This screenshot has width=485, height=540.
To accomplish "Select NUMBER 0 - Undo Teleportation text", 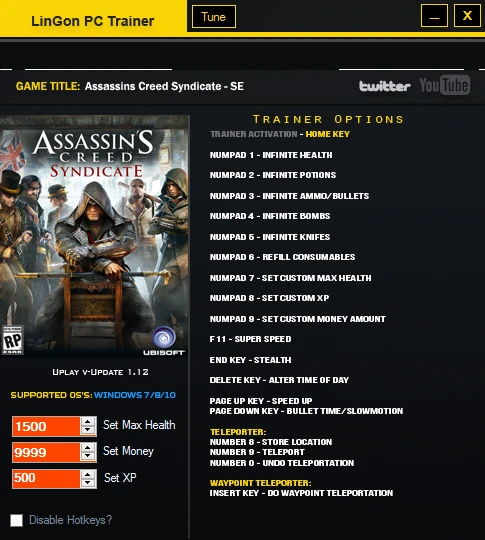I will (x=282, y=463).
